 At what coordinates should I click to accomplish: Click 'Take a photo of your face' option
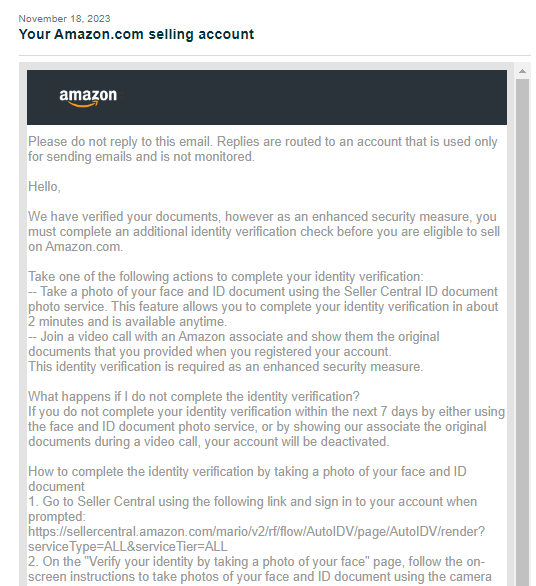pos(263,306)
